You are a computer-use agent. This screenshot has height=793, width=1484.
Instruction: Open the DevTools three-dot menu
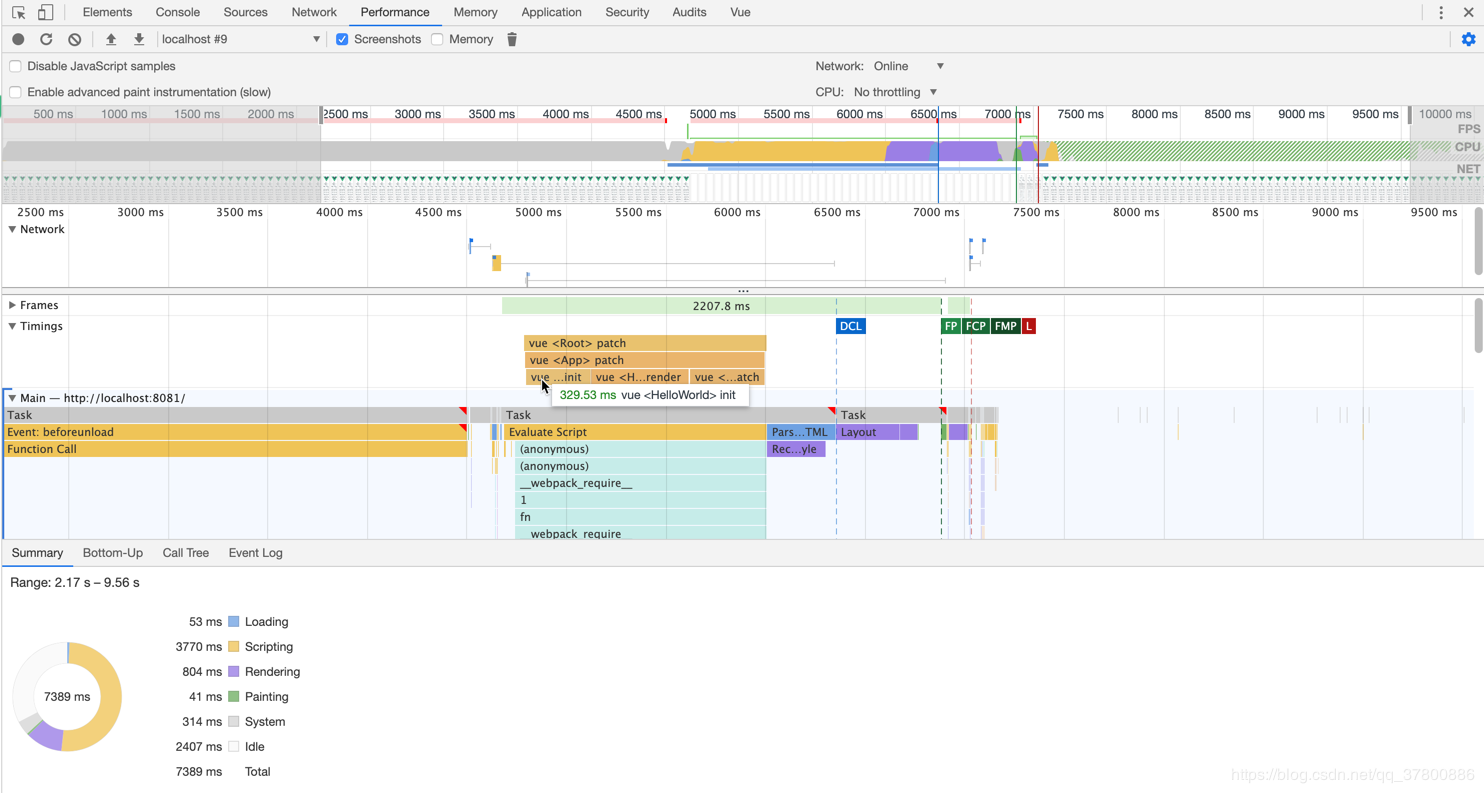1441,13
